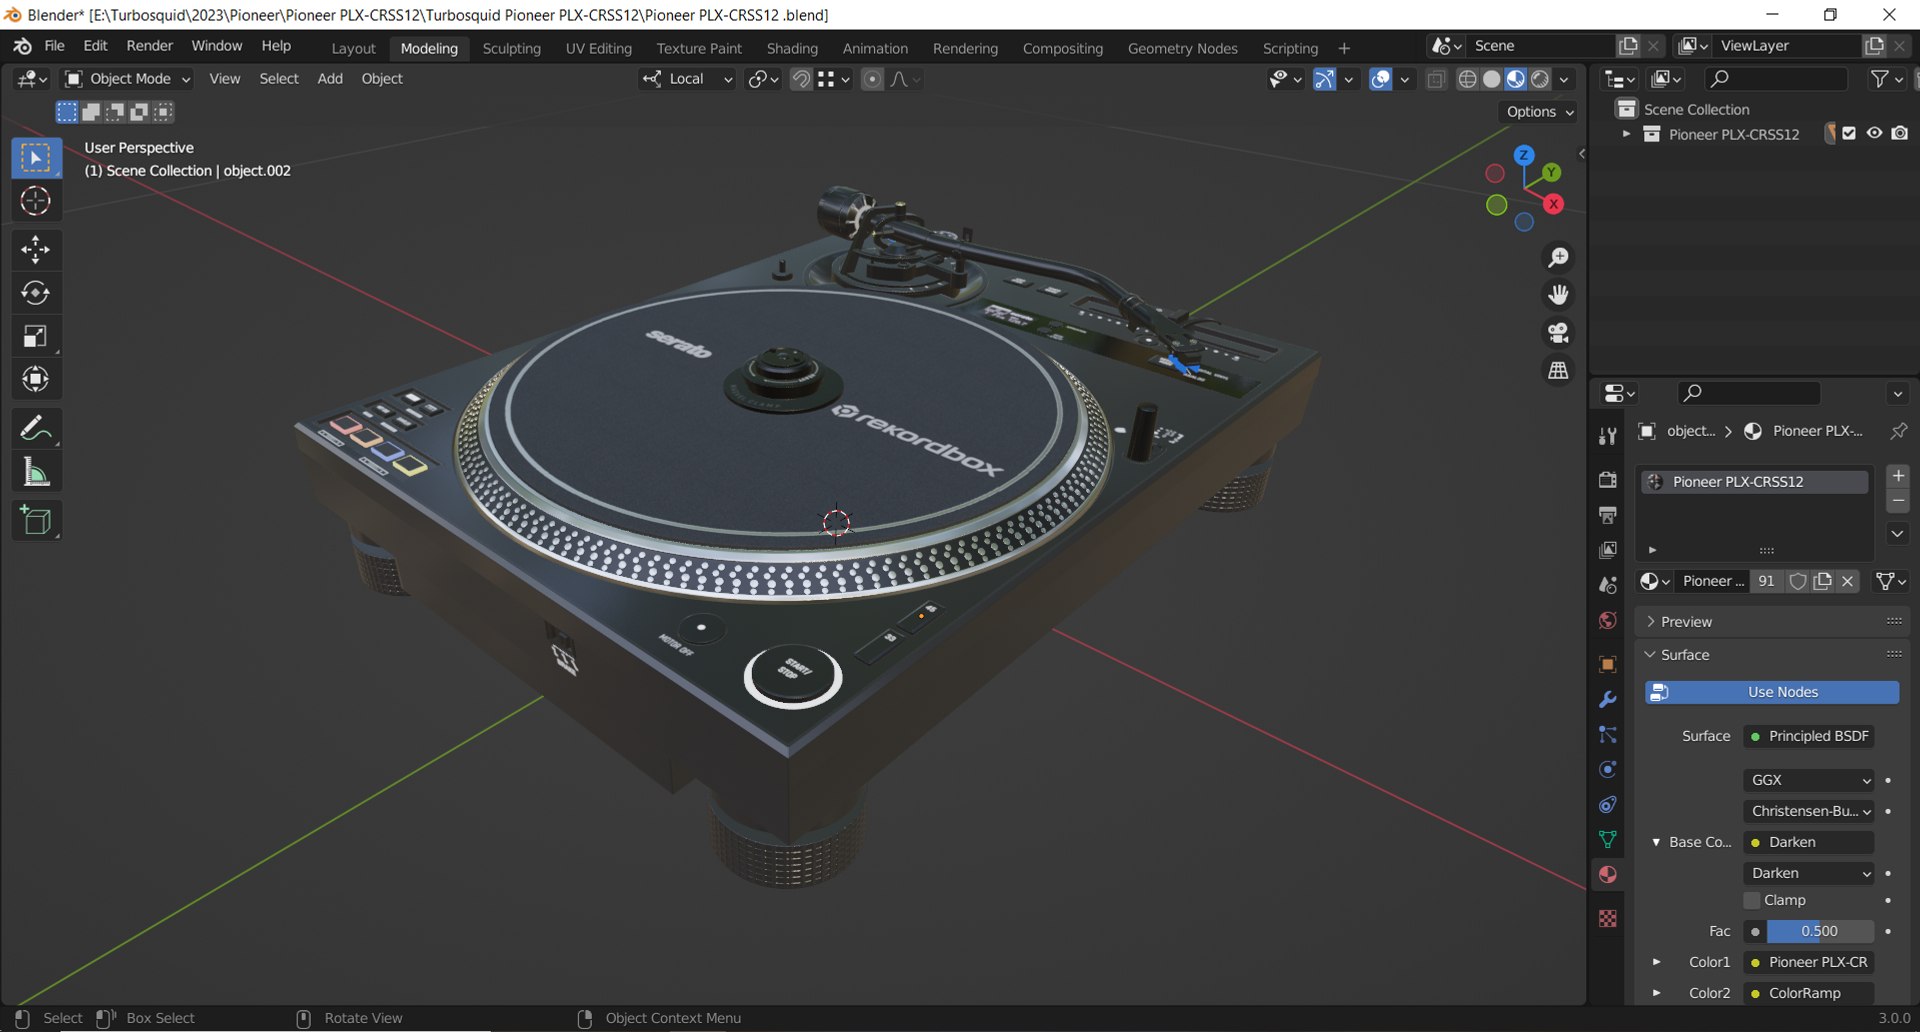
Task: Add a new material slot
Action: click(1898, 476)
